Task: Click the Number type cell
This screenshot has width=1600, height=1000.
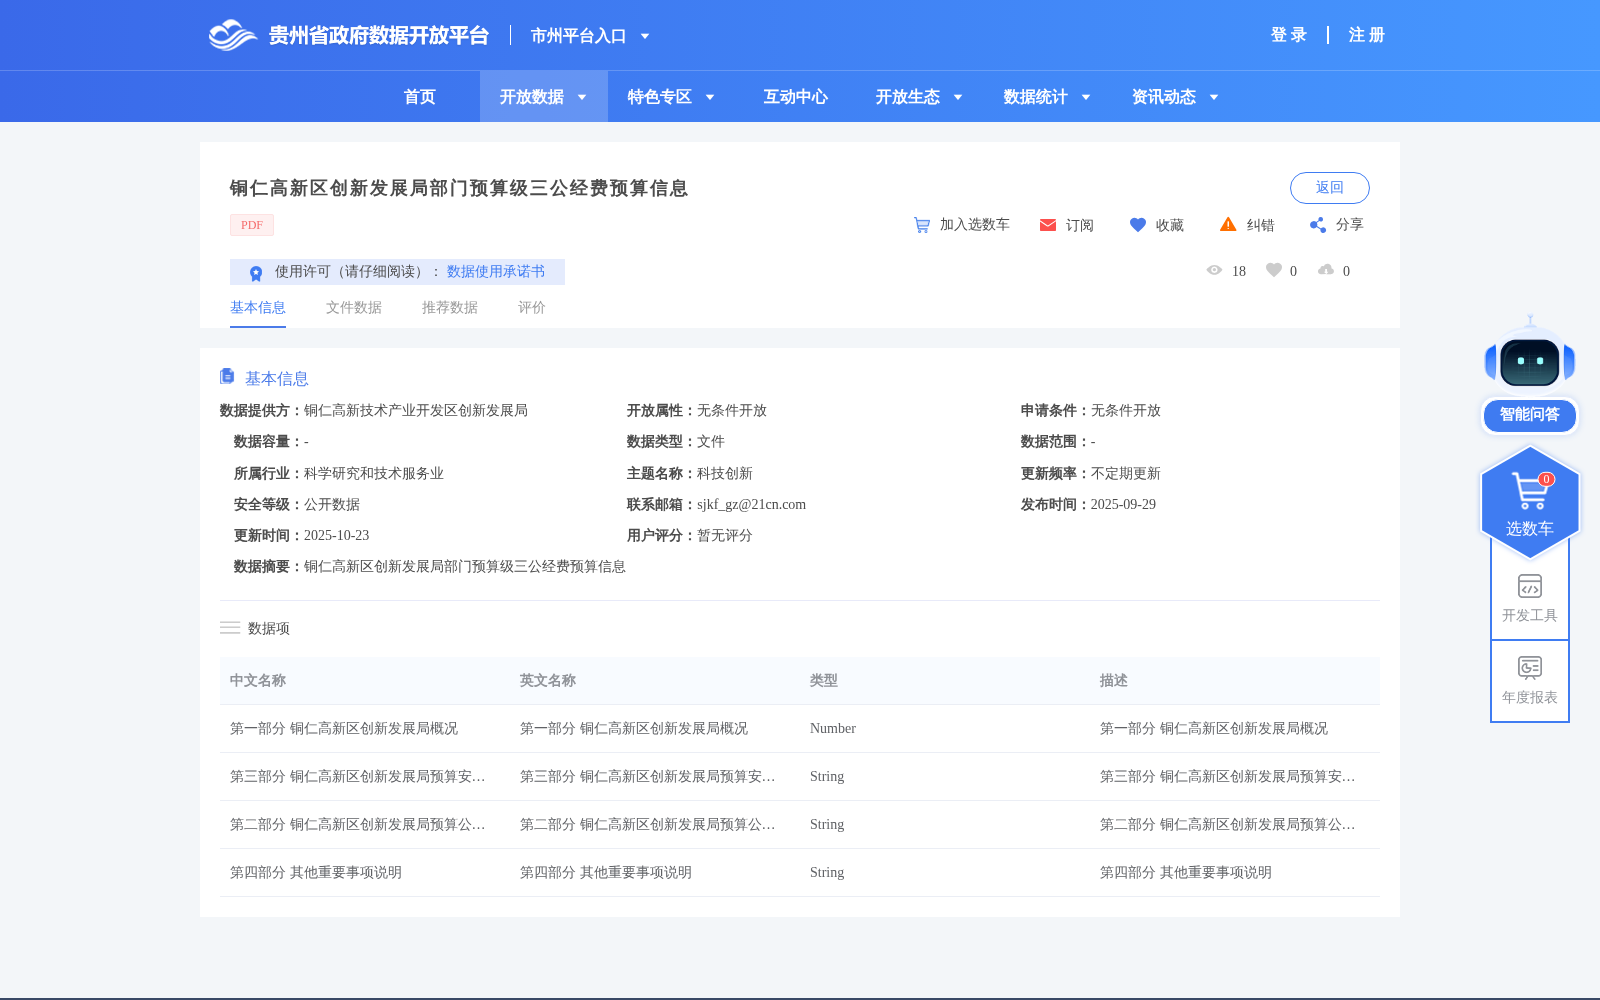Action: coord(833,729)
